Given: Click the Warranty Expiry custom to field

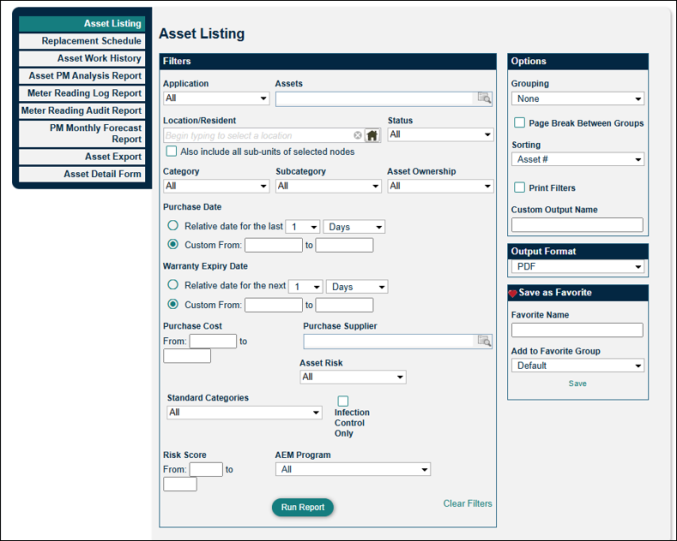Looking at the screenshot, I should click(x=345, y=305).
